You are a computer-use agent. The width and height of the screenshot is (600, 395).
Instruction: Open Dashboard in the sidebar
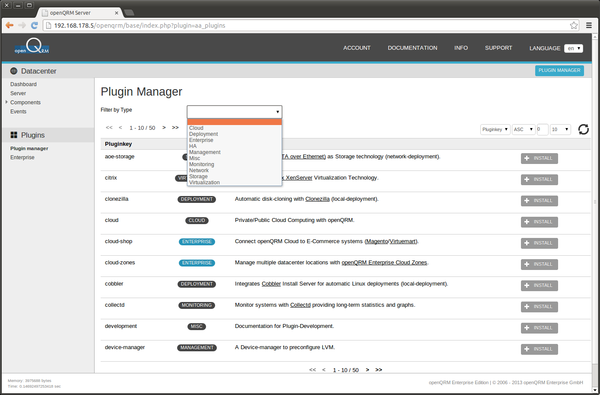click(x=23, y=84)
